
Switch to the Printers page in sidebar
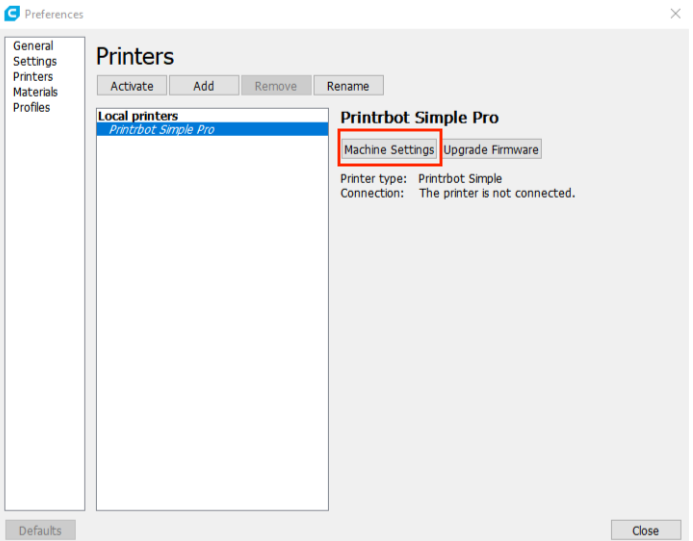click(x=33, y=76)
